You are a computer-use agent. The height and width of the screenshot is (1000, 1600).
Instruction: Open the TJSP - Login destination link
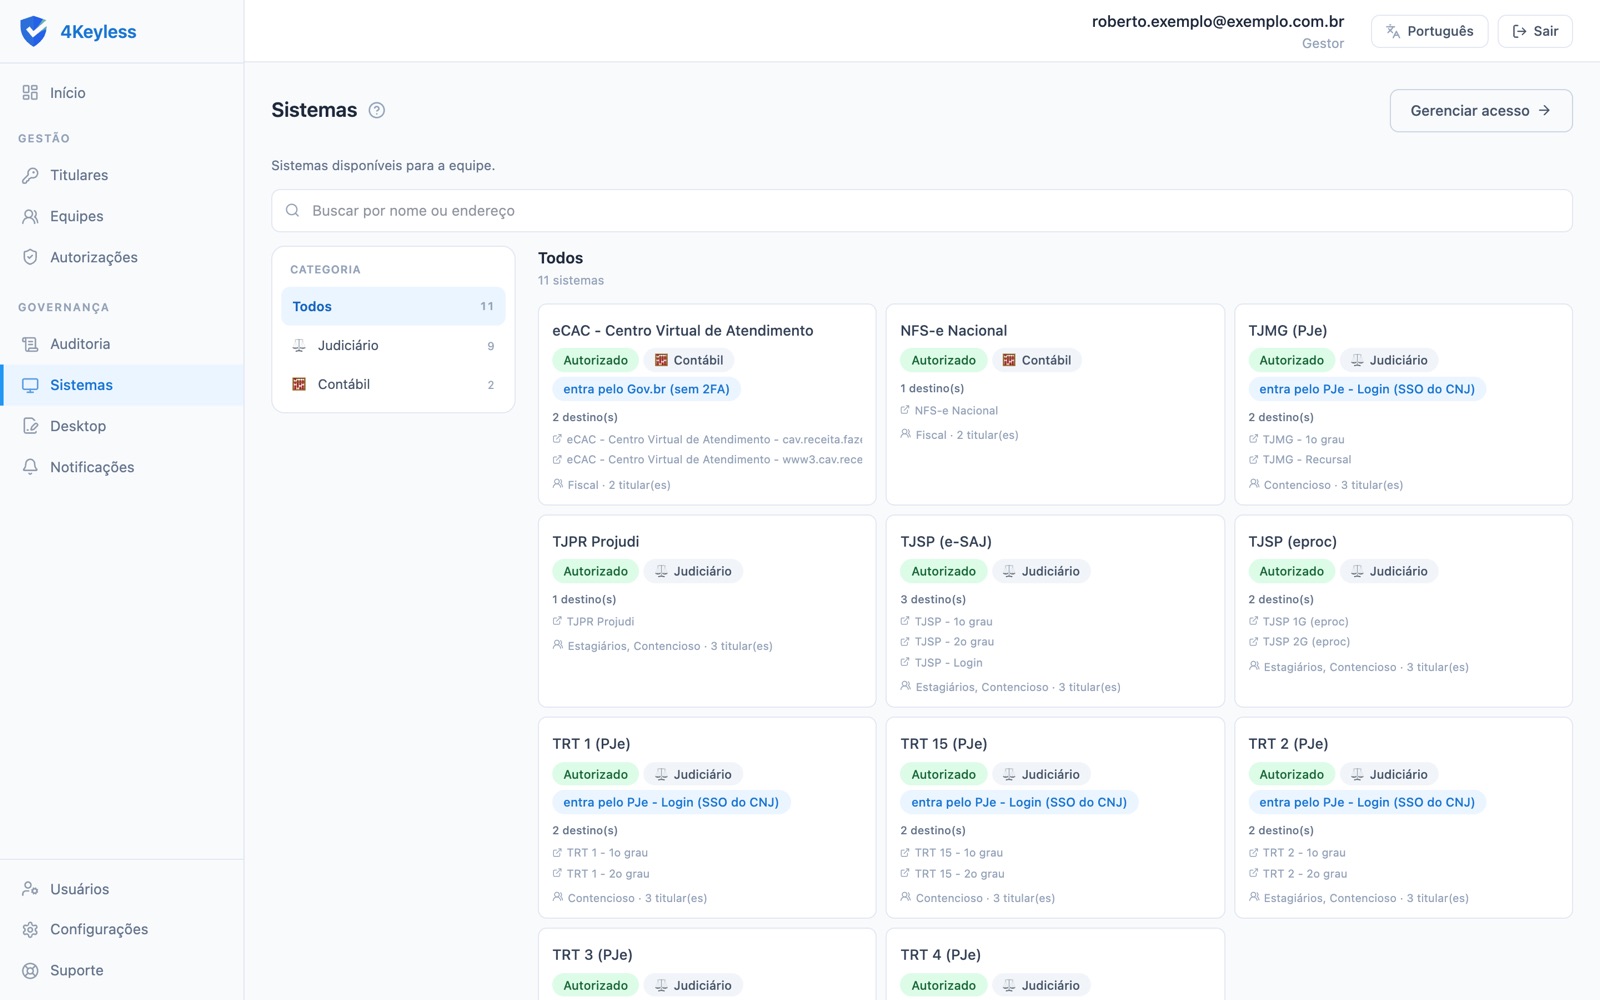pyautogui.click(x=948, y=663)
